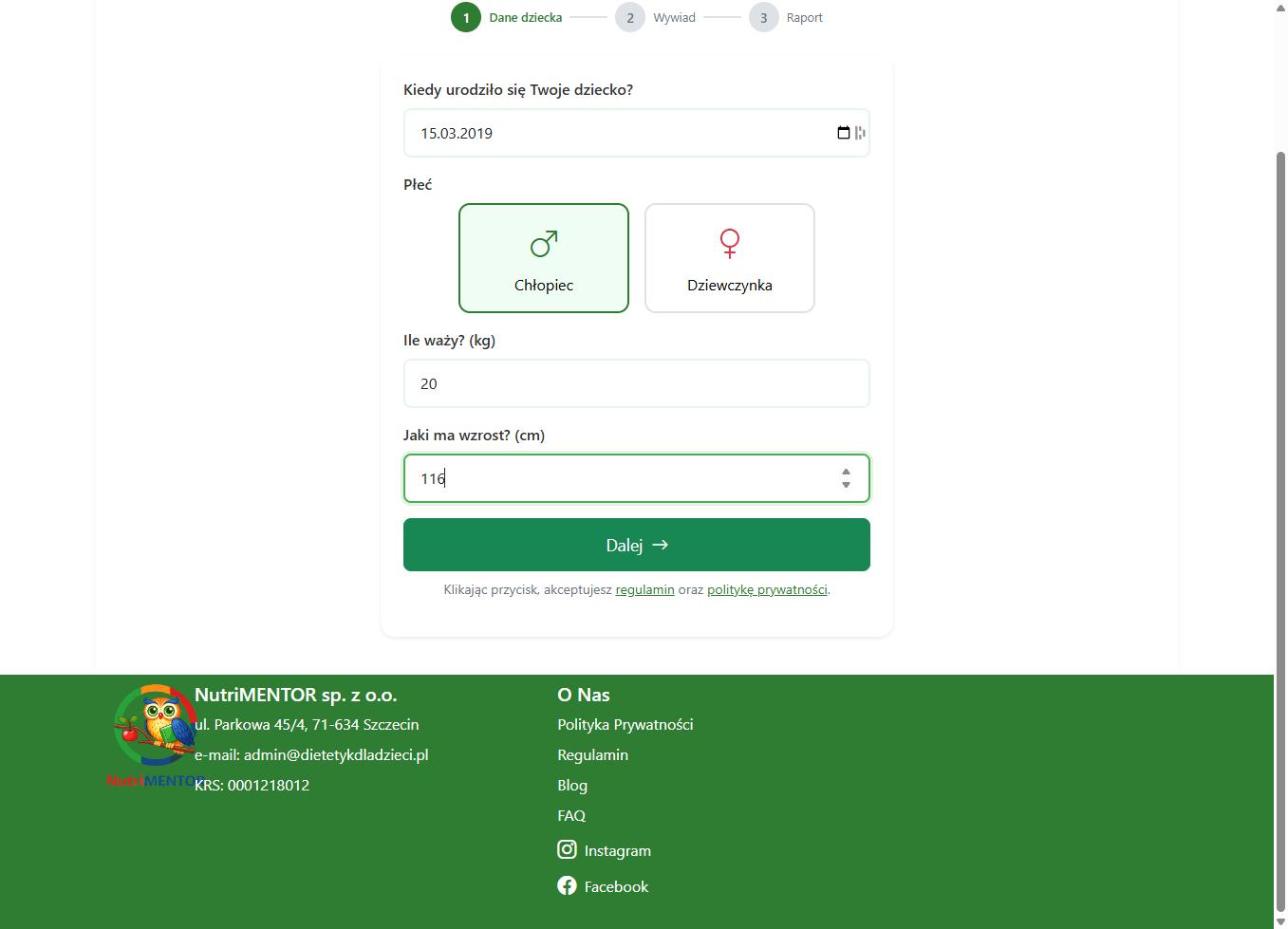1288x929 pixels.
Task: Select Dziewczynka gender option
Action: (x=730, y=259)
